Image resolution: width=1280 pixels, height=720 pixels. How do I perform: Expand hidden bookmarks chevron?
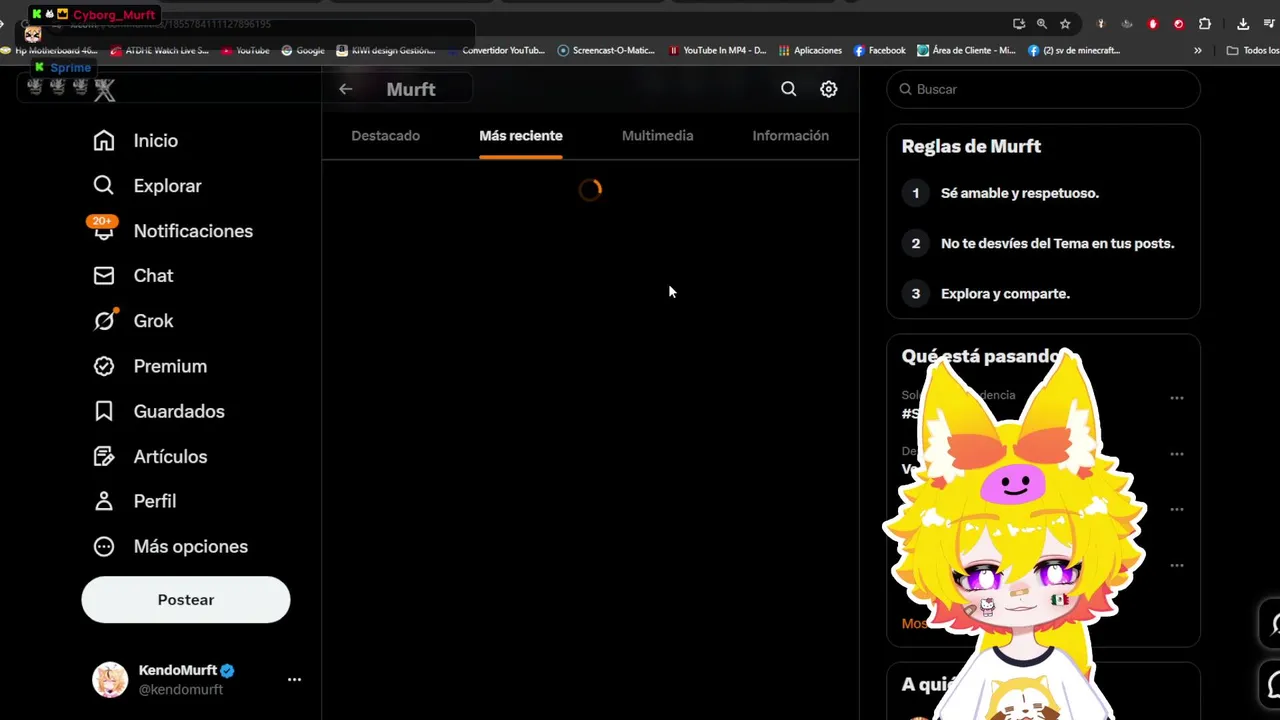coord(1198,50)
